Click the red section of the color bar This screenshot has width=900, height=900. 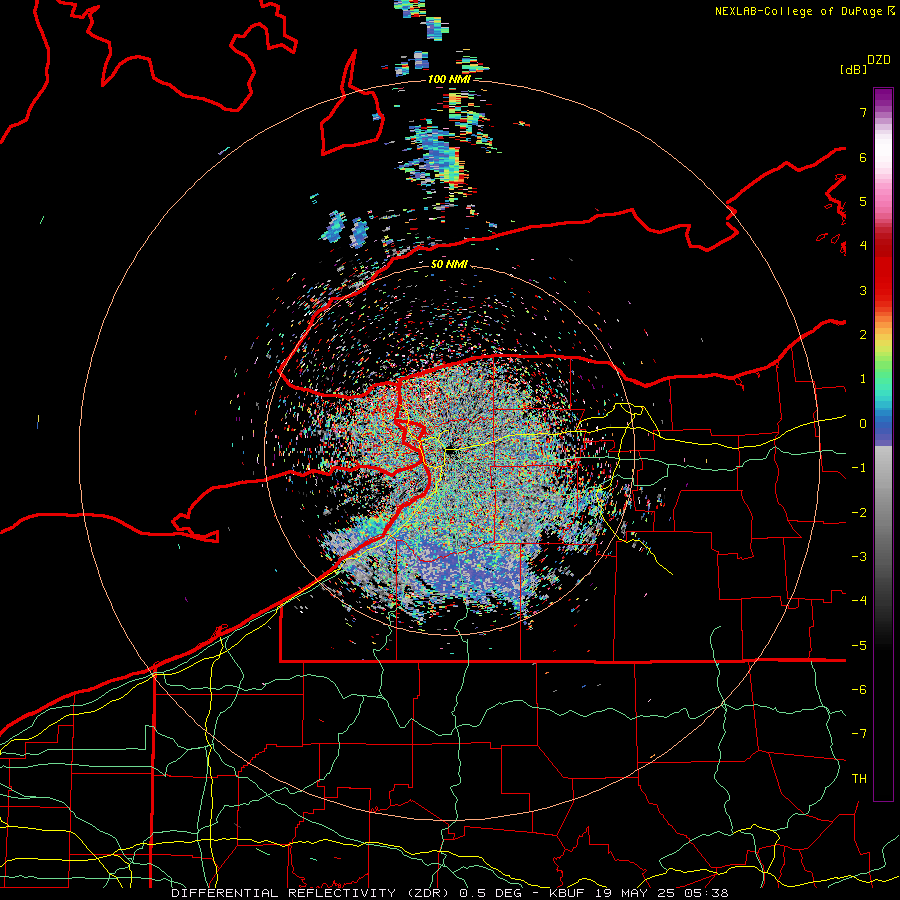click(x=883, y=270)
